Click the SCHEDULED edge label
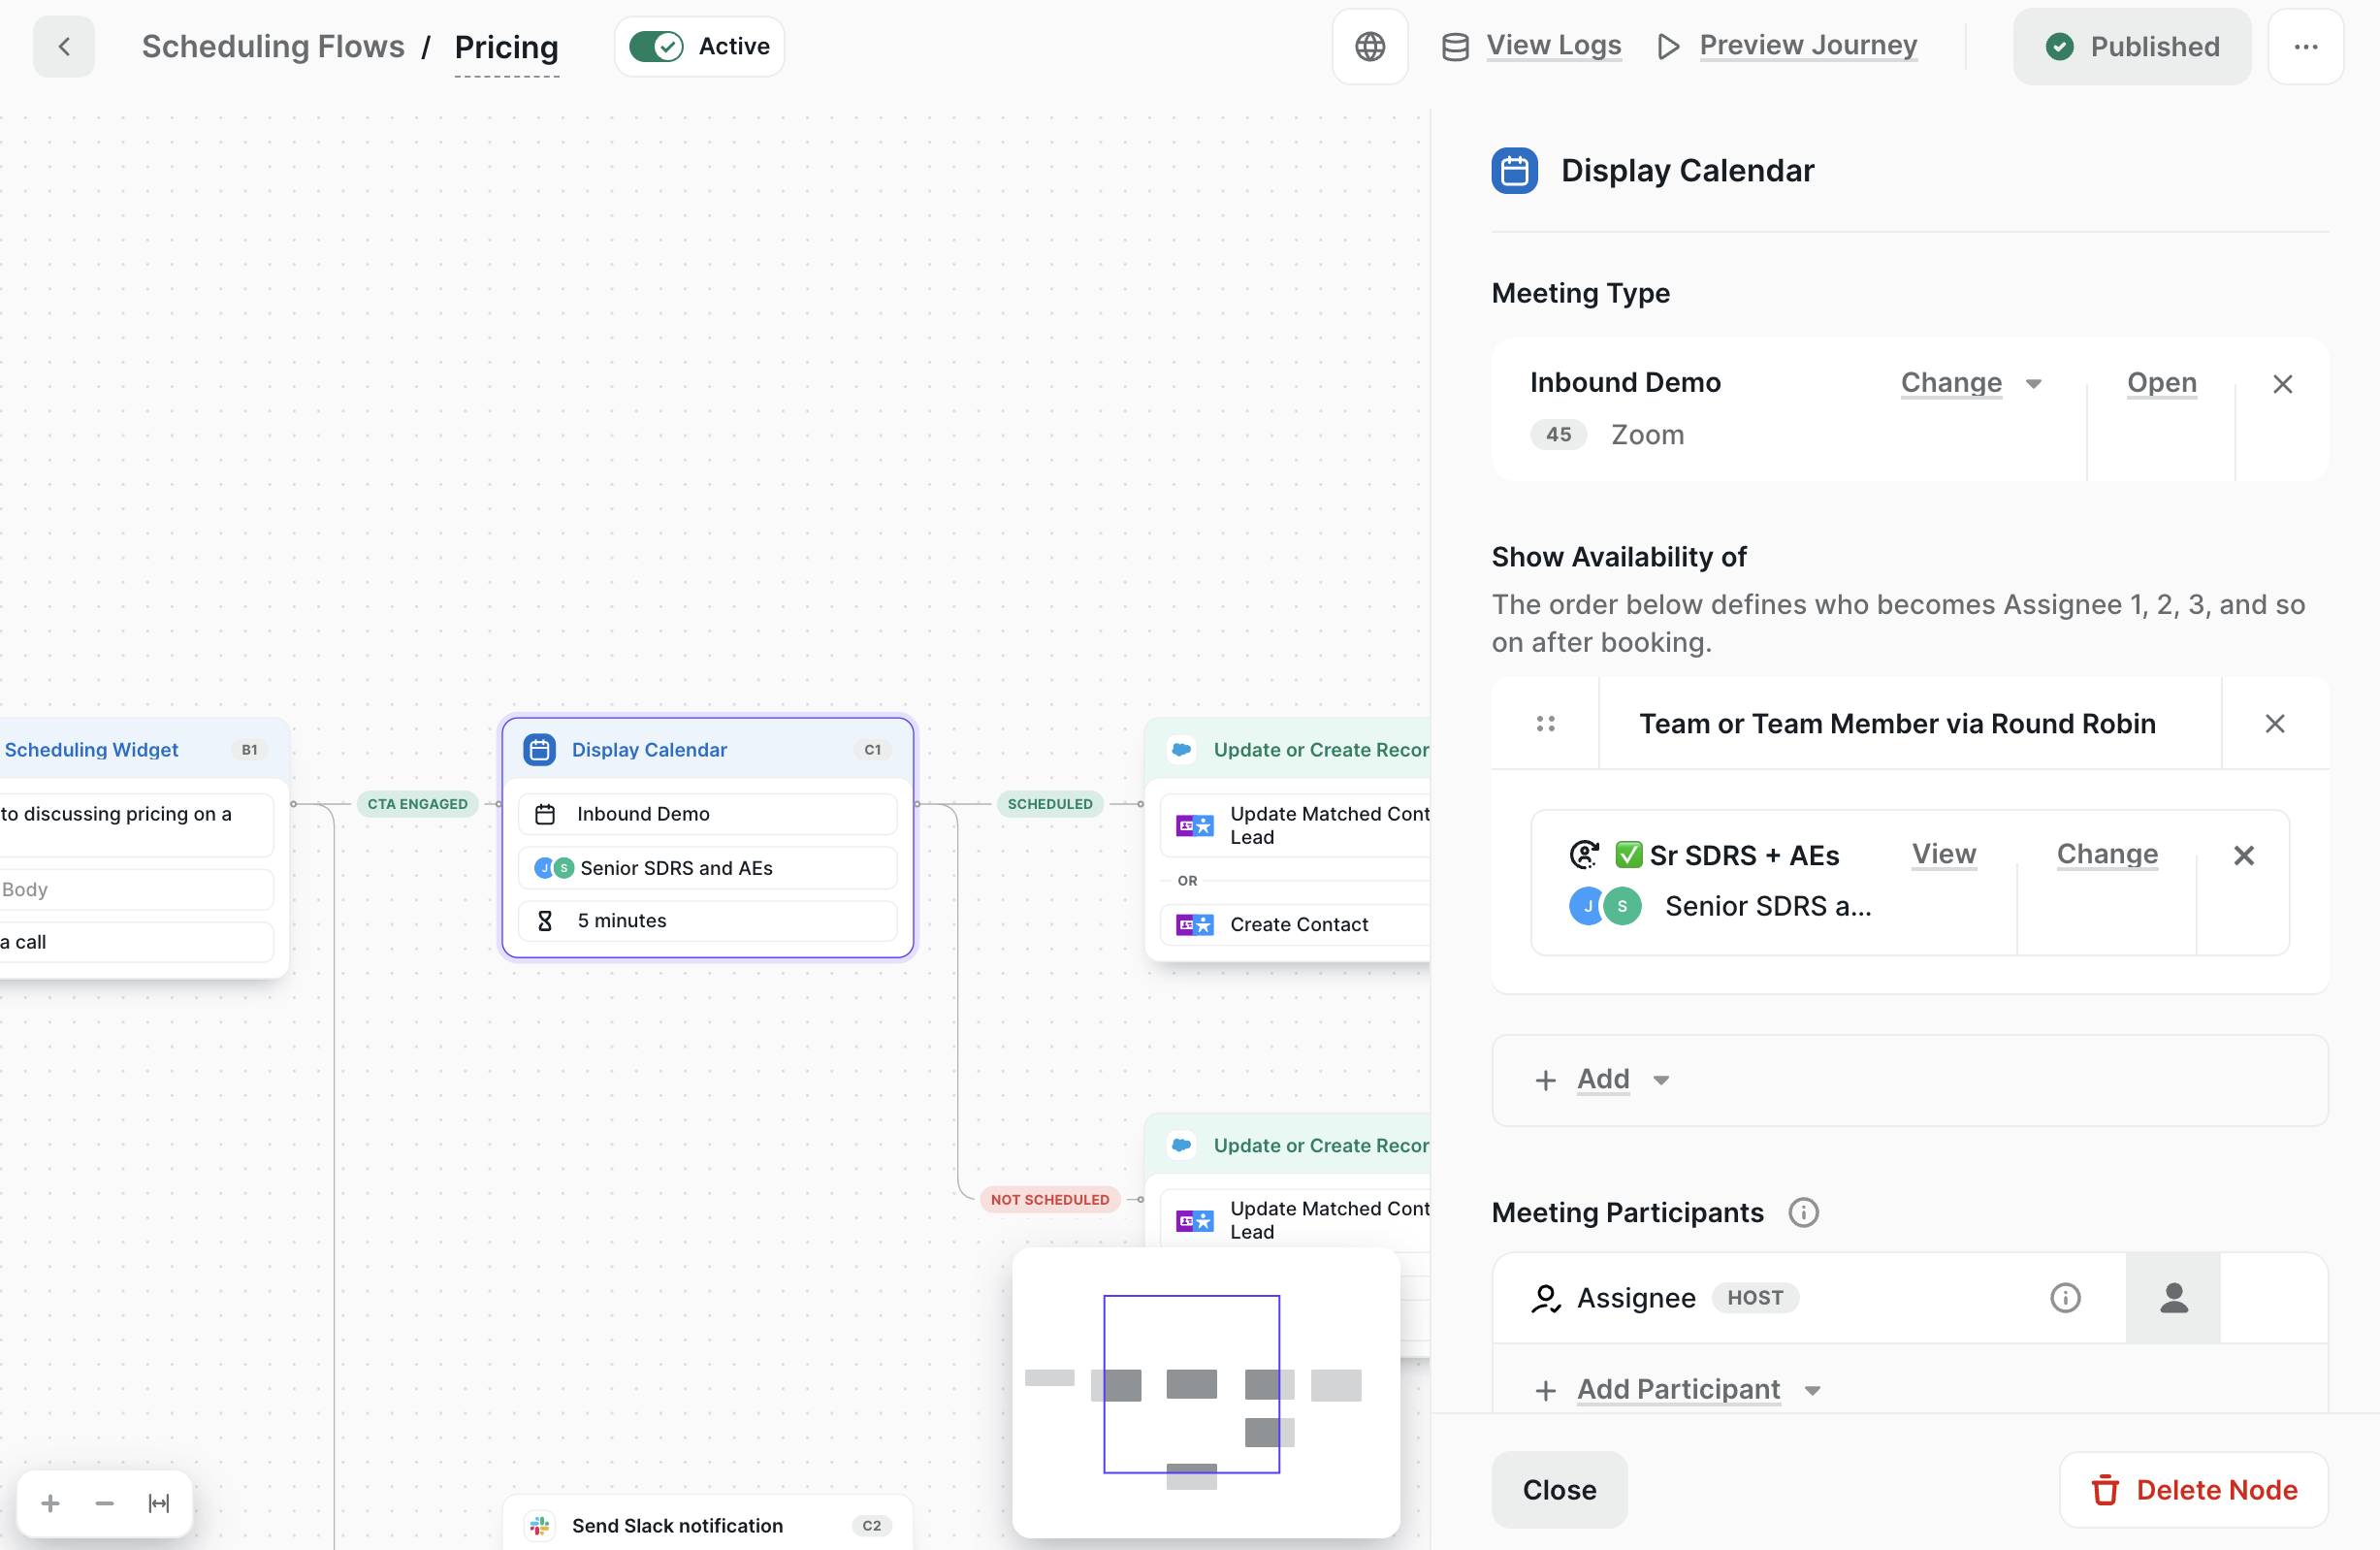This screenshot has height=1550, width=2380. pyautogui.click(x=1050, y=804)
